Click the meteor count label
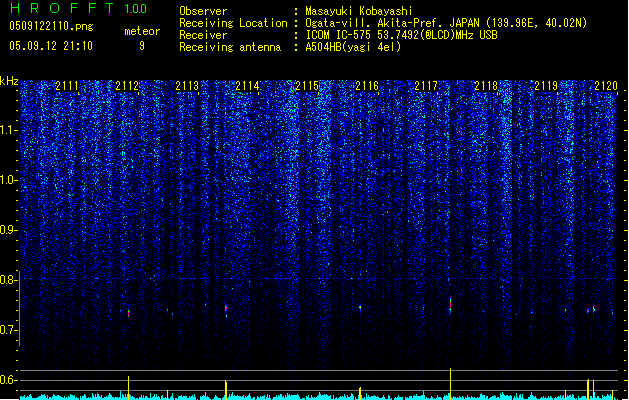 (x=142, y=31)
